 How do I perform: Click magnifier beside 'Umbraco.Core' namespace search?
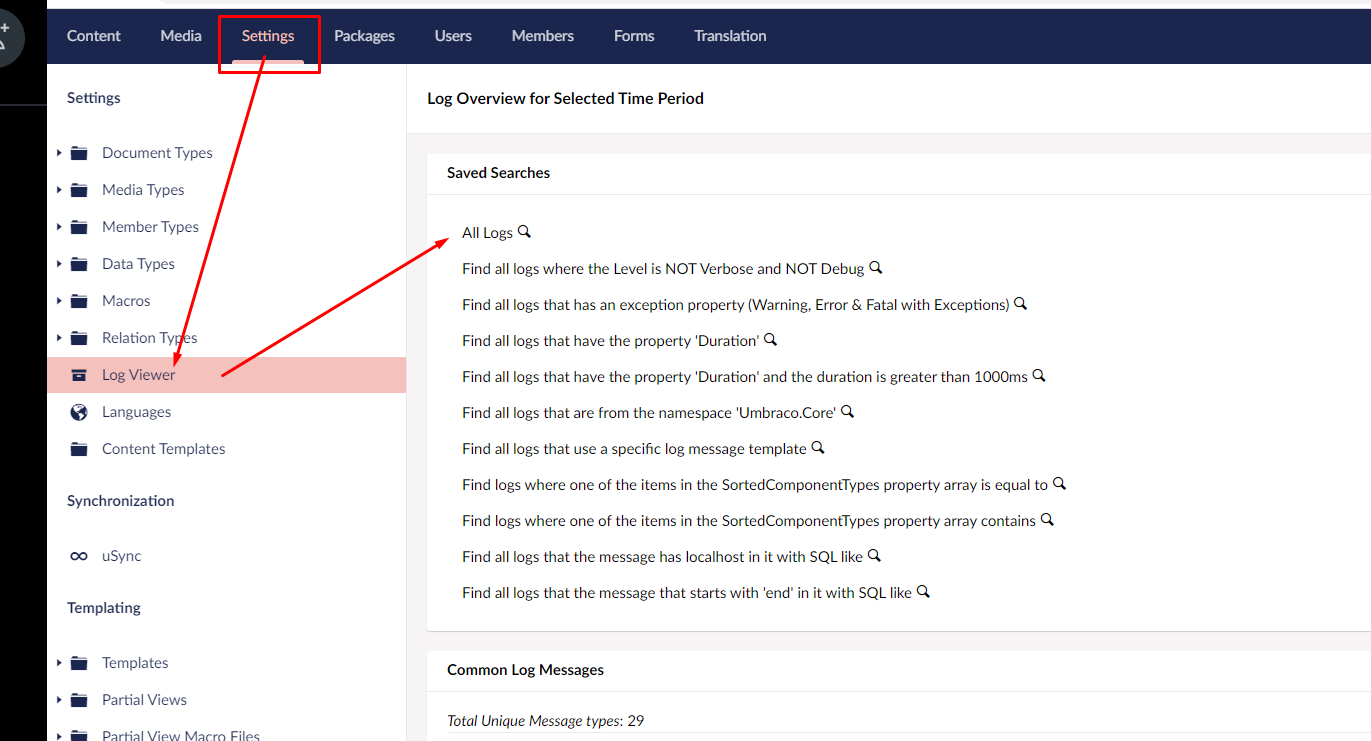point(847,412)
